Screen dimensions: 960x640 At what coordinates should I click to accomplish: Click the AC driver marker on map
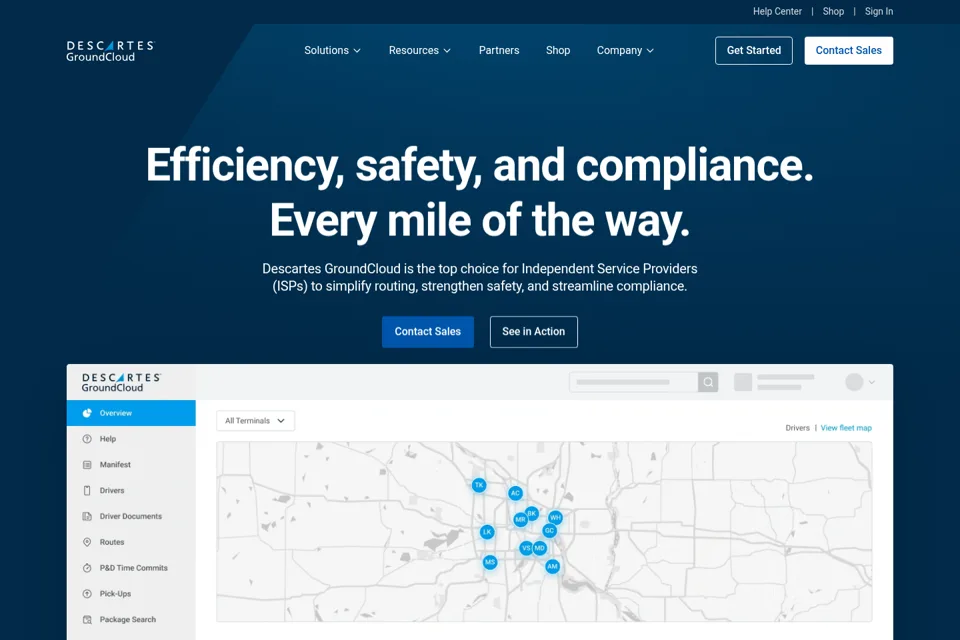(516, 493)
